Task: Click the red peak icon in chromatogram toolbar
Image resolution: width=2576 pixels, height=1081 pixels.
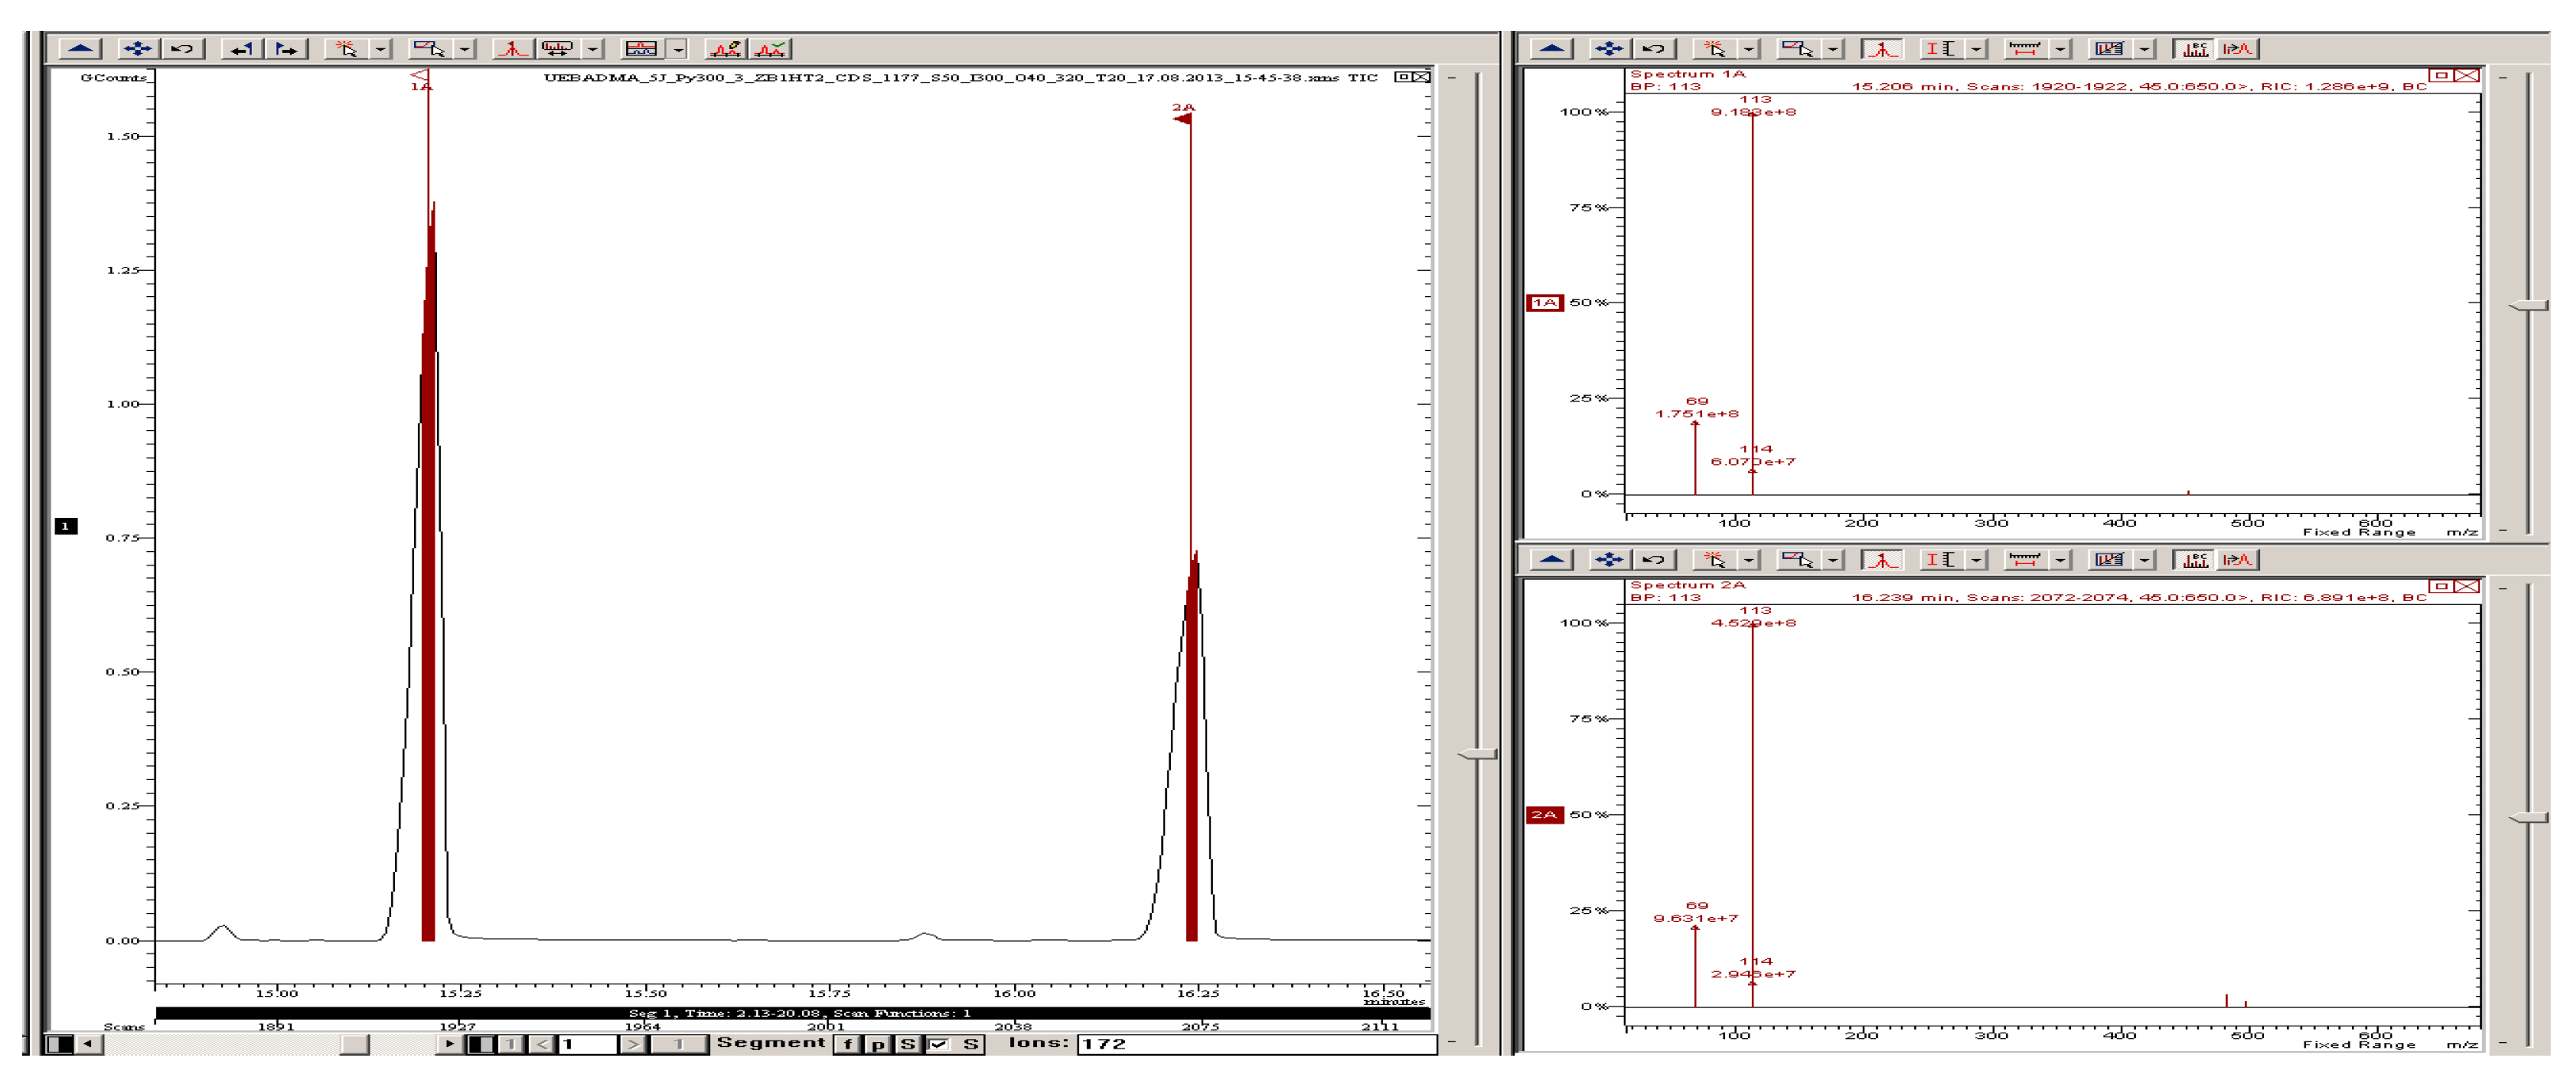Action: [x=512, y=48]
